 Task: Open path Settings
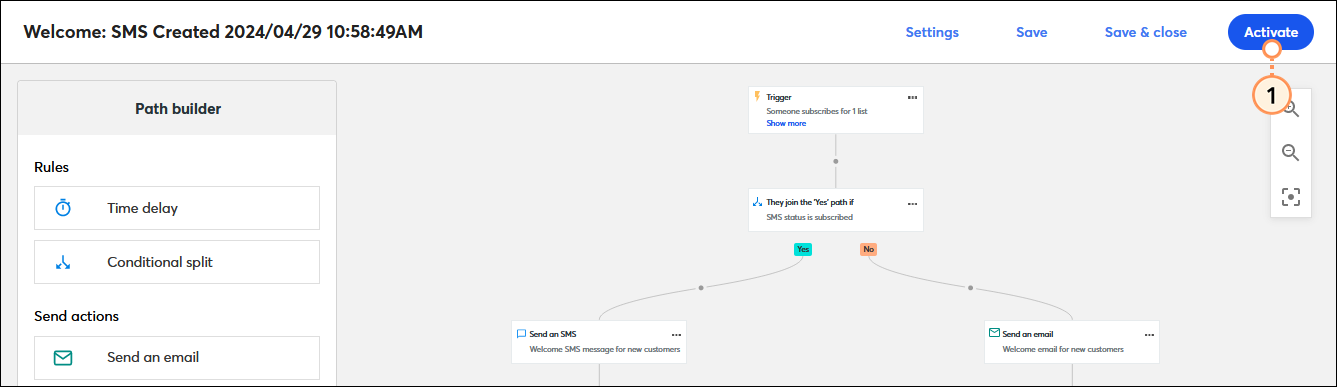[x=932, y=32]
